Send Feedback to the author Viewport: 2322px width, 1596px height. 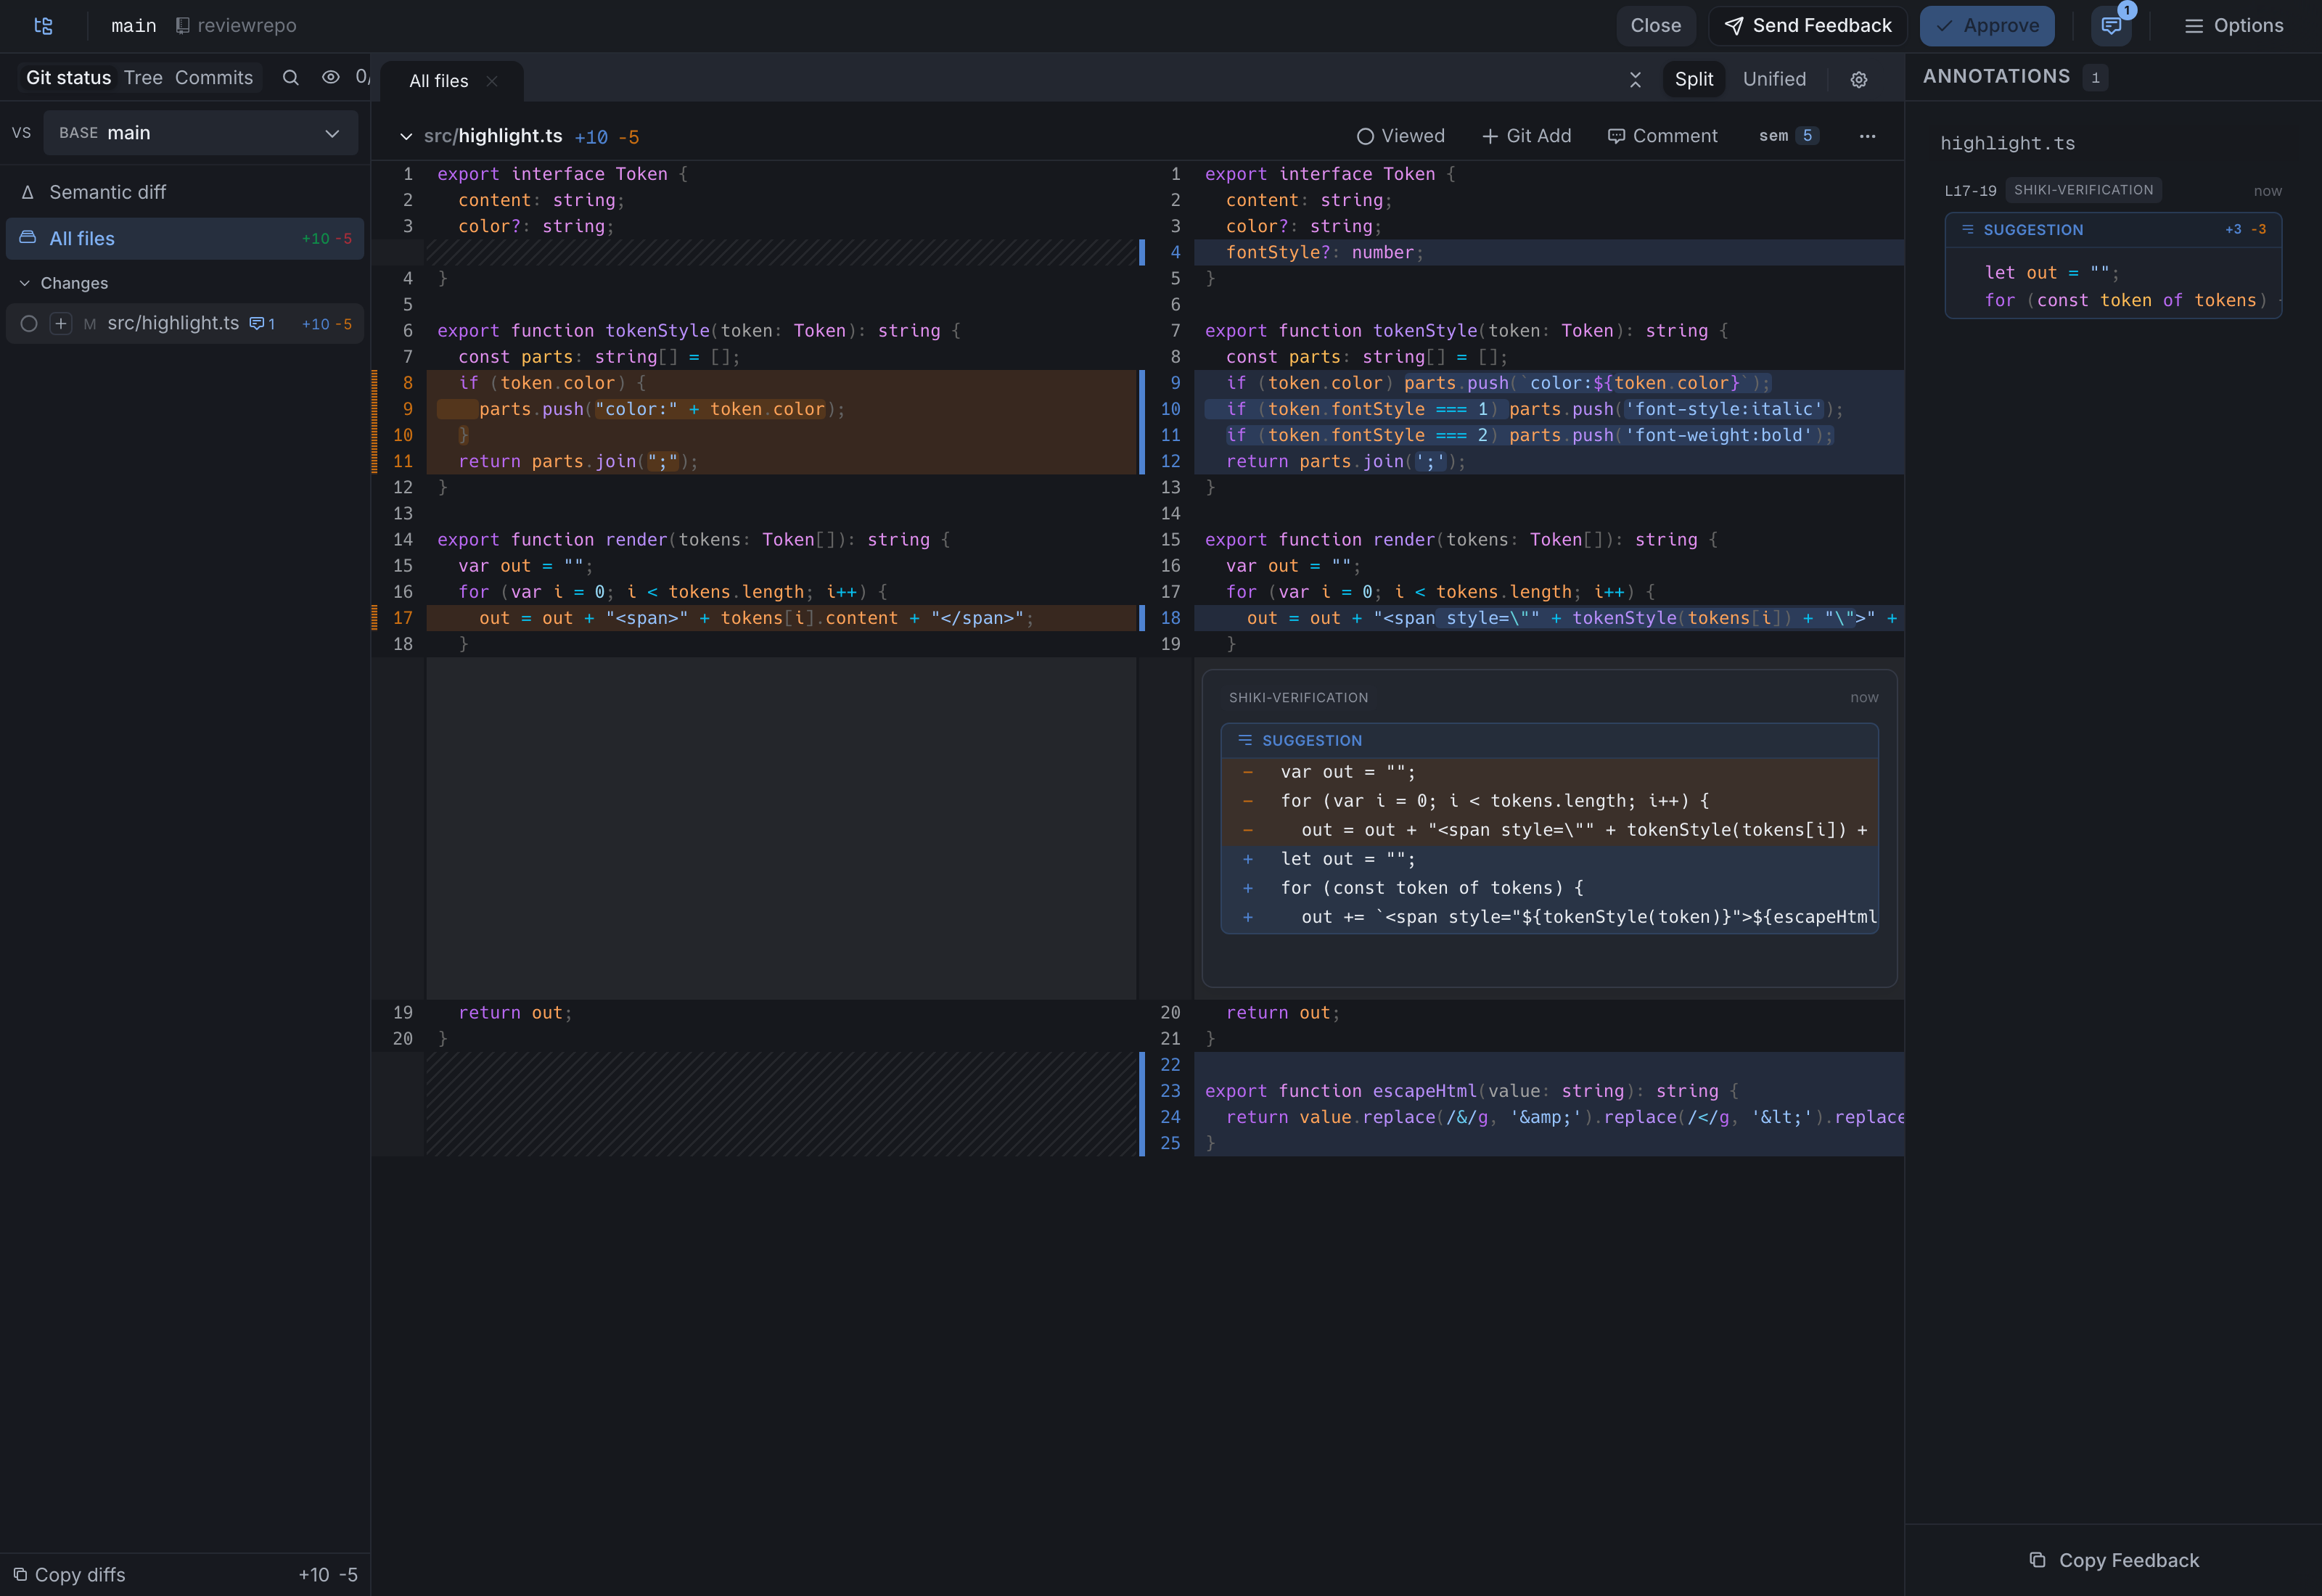click(x=1807, y=26)
